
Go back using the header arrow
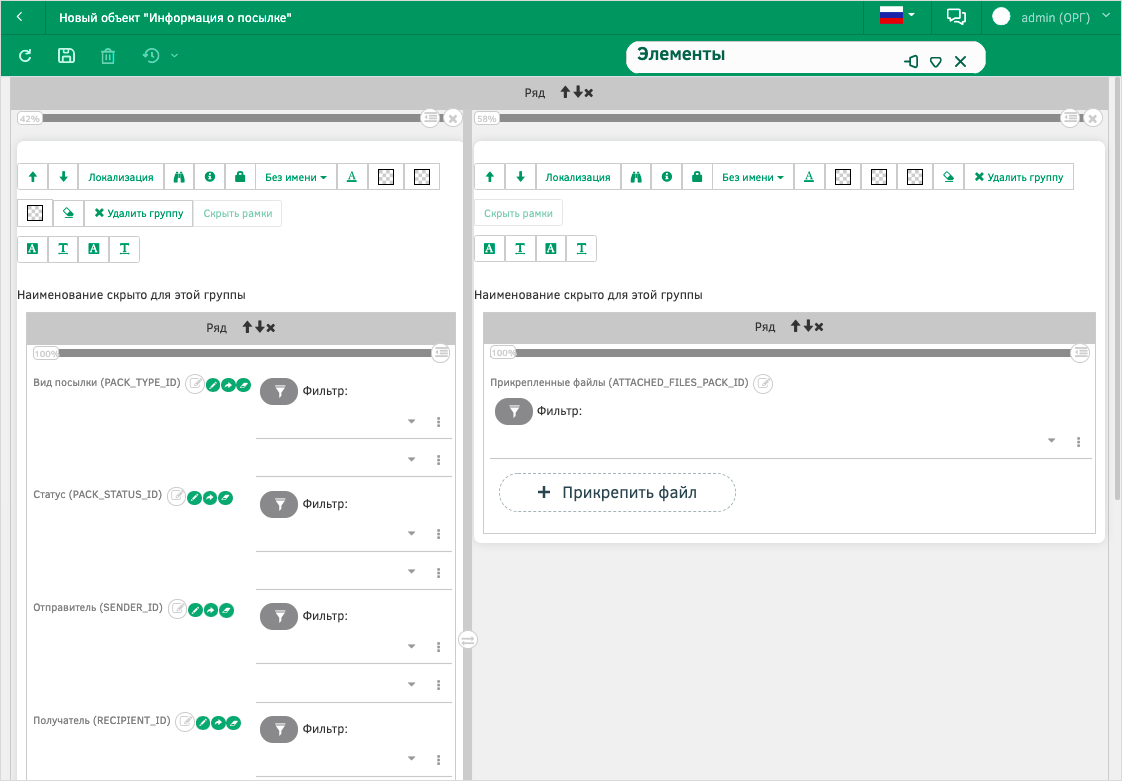19,17
